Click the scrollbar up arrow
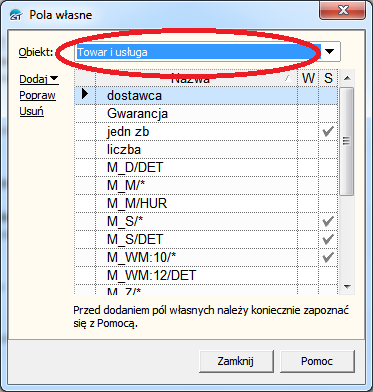Screen dimensions: 373x392 347,79
